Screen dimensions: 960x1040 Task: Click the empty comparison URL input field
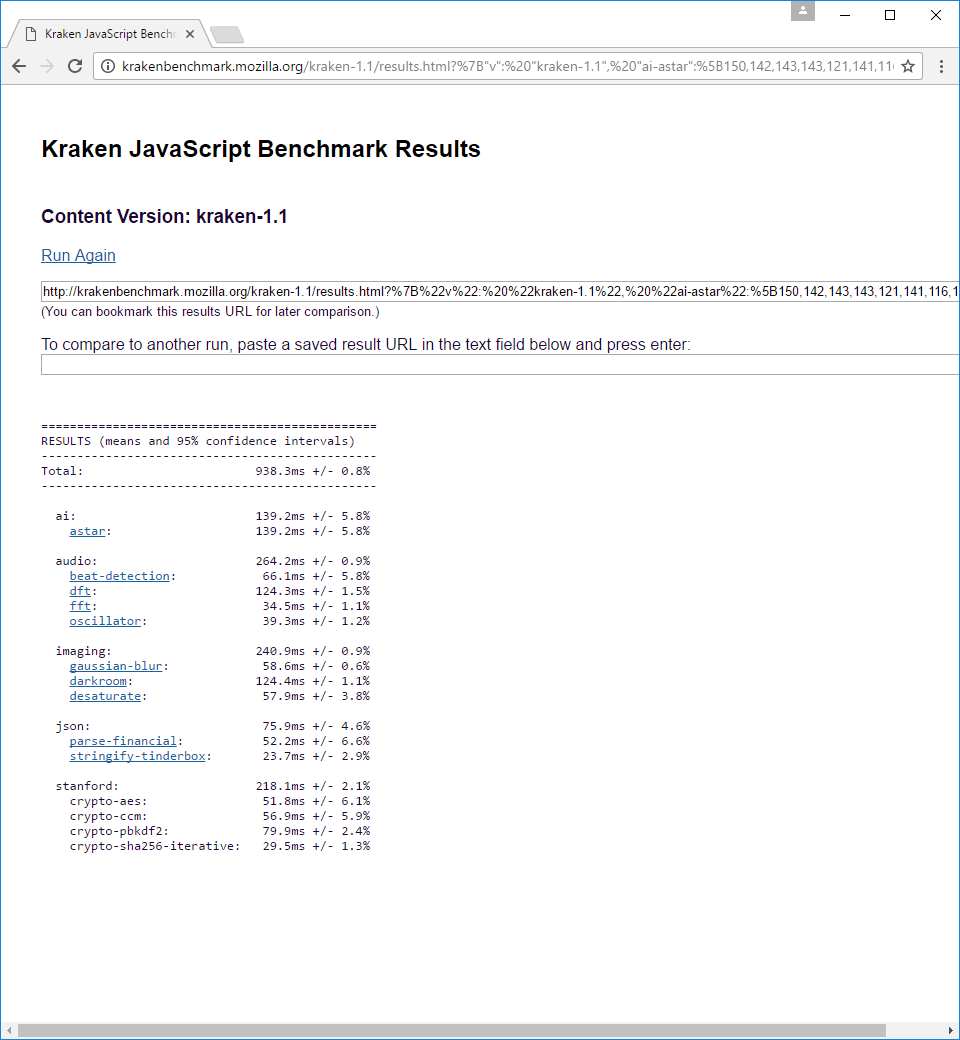[x=500, y=364]
